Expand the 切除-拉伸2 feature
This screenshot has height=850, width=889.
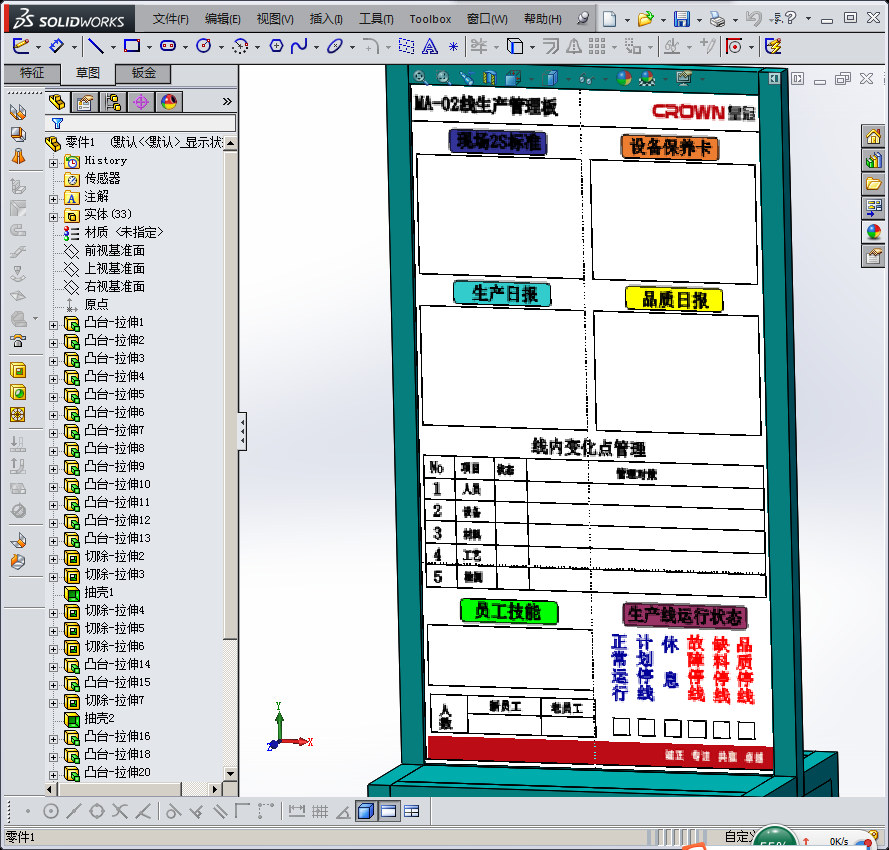(53, 559)
